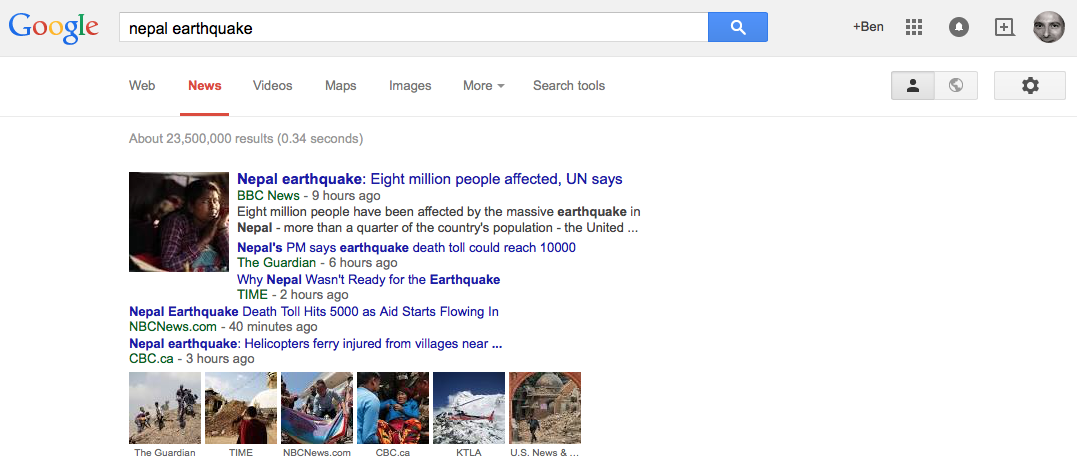Open NBC News death toll hits 5000 article

click(x=313, y=311)
